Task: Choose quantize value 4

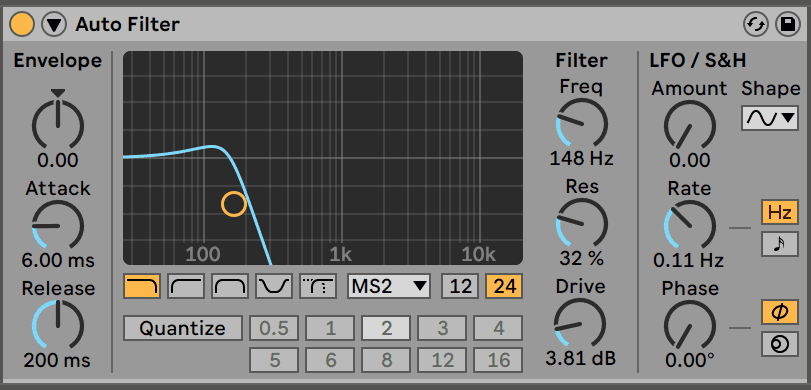Action: pyautogui.click(x=498, y=328)
